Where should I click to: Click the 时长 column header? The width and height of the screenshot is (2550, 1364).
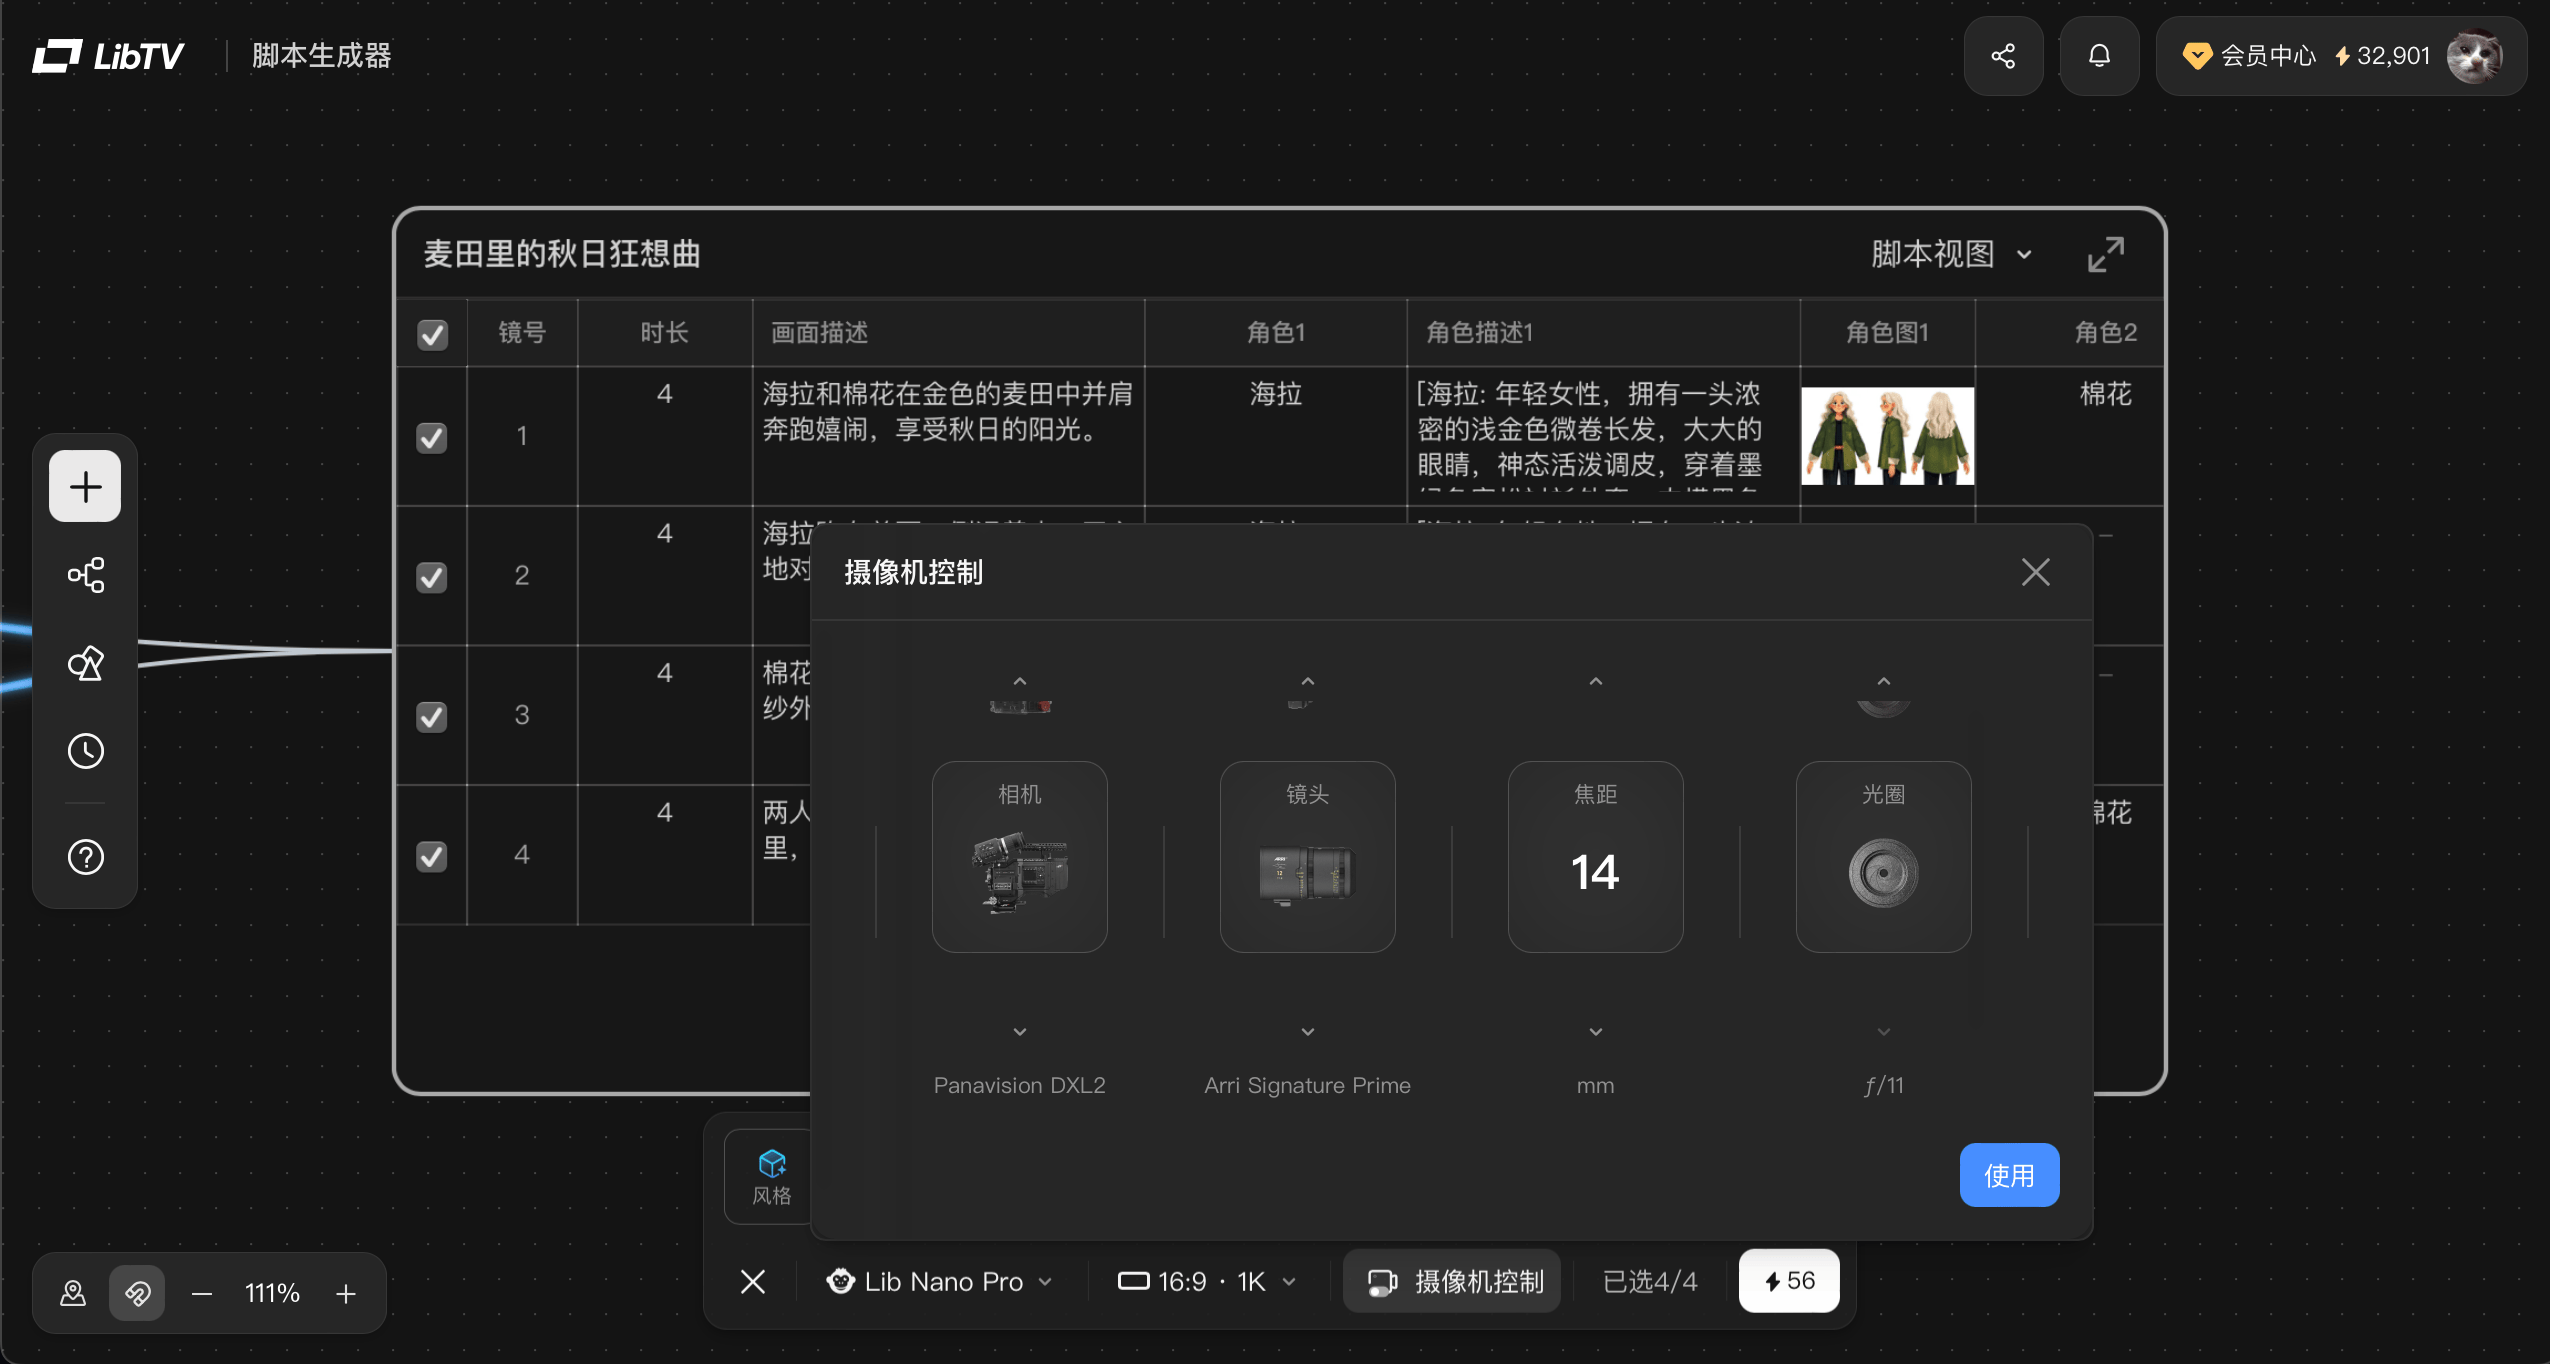coord(665,332)
